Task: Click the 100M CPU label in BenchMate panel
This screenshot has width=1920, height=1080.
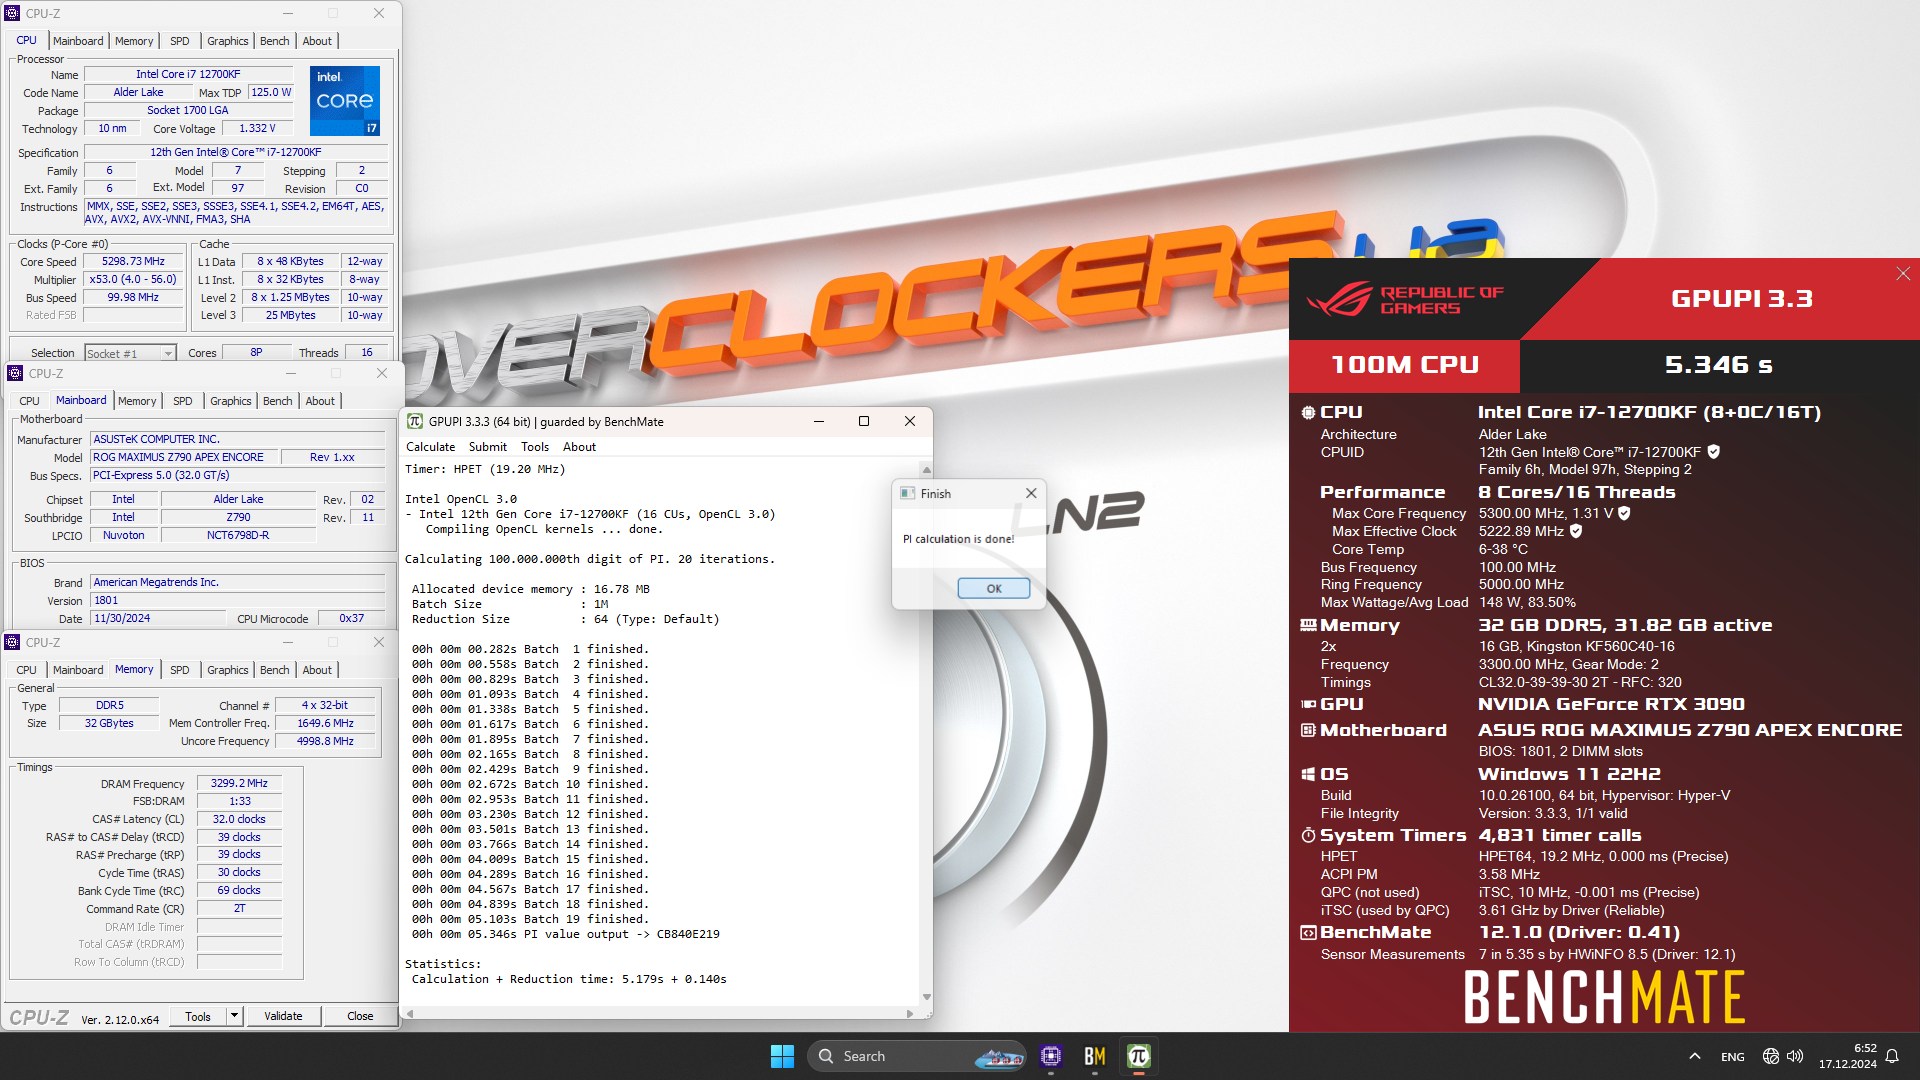Action: pos(1404,365)
